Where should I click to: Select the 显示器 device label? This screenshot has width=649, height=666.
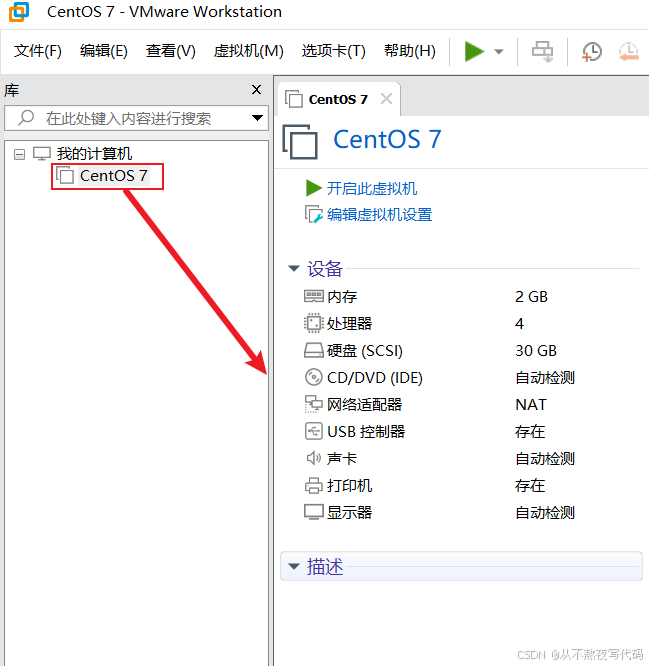coord(350,513)
